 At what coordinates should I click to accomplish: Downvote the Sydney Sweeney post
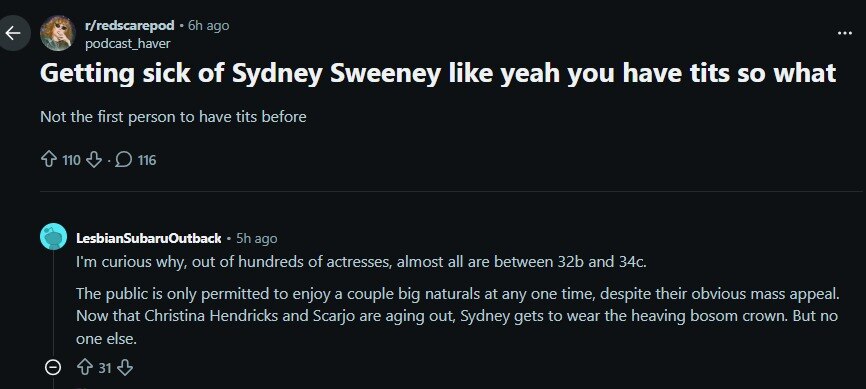click(94, 160)
